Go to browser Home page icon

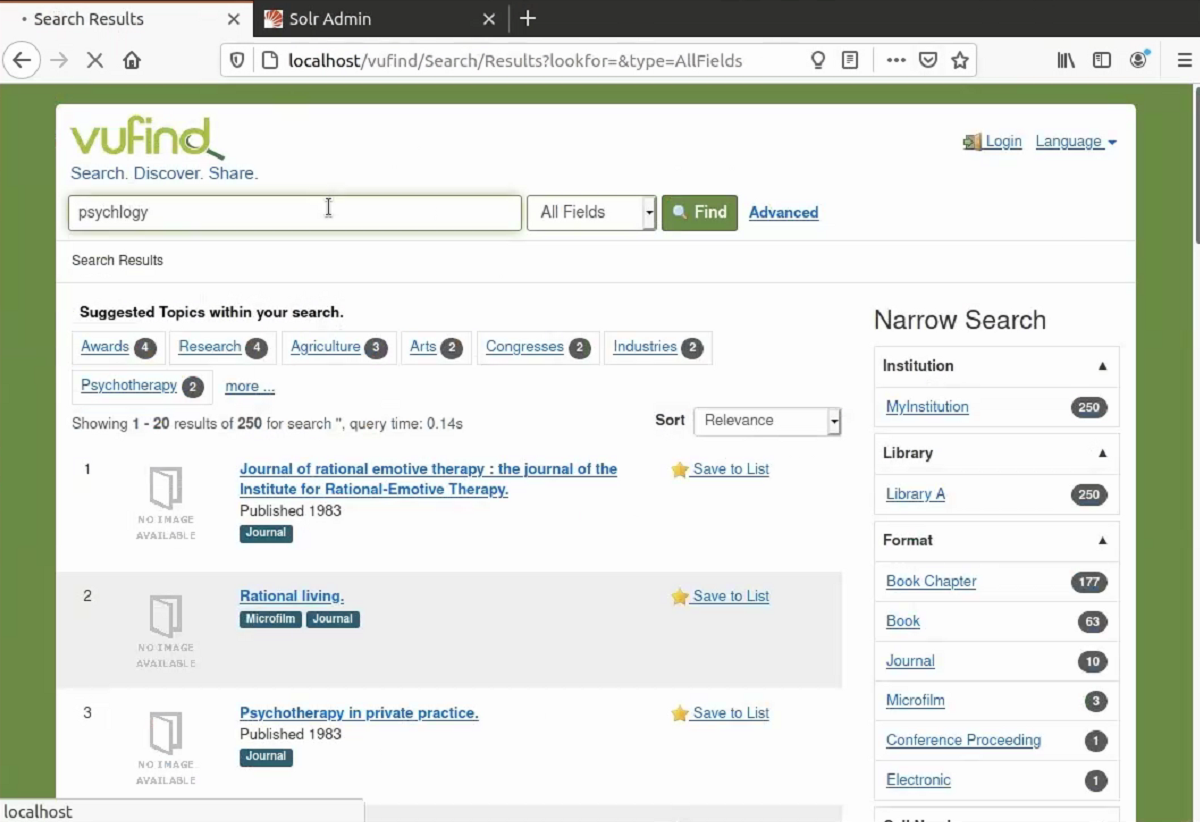(x=132, y=61)
